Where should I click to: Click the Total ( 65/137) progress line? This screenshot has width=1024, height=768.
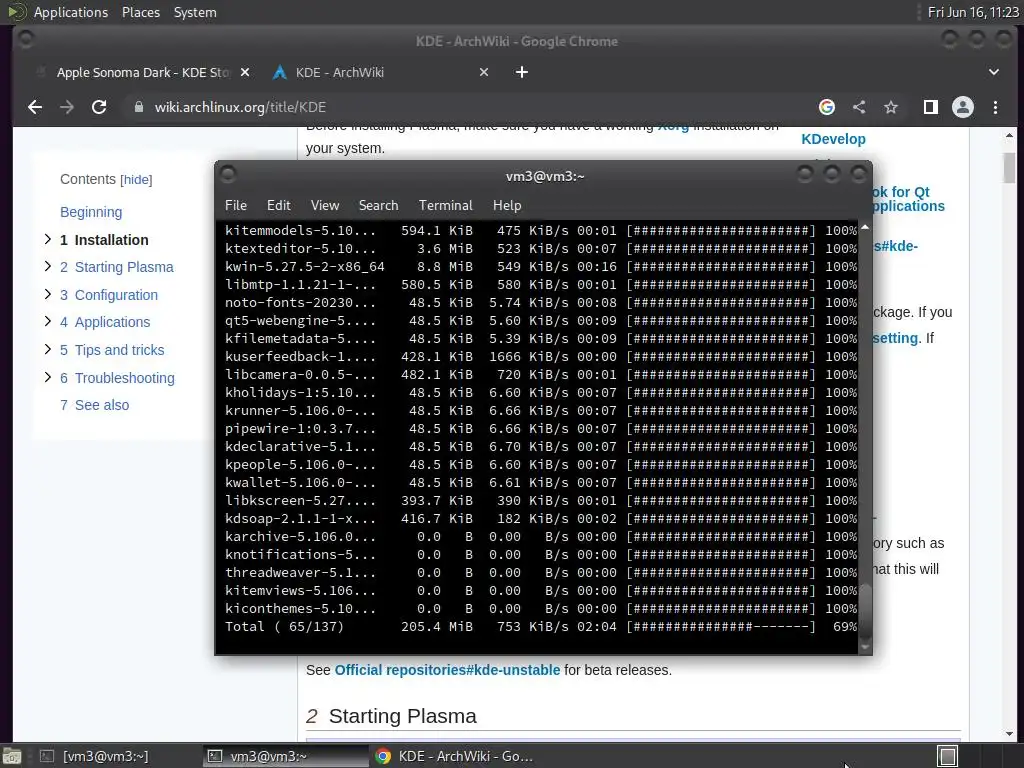coord(541,626)
